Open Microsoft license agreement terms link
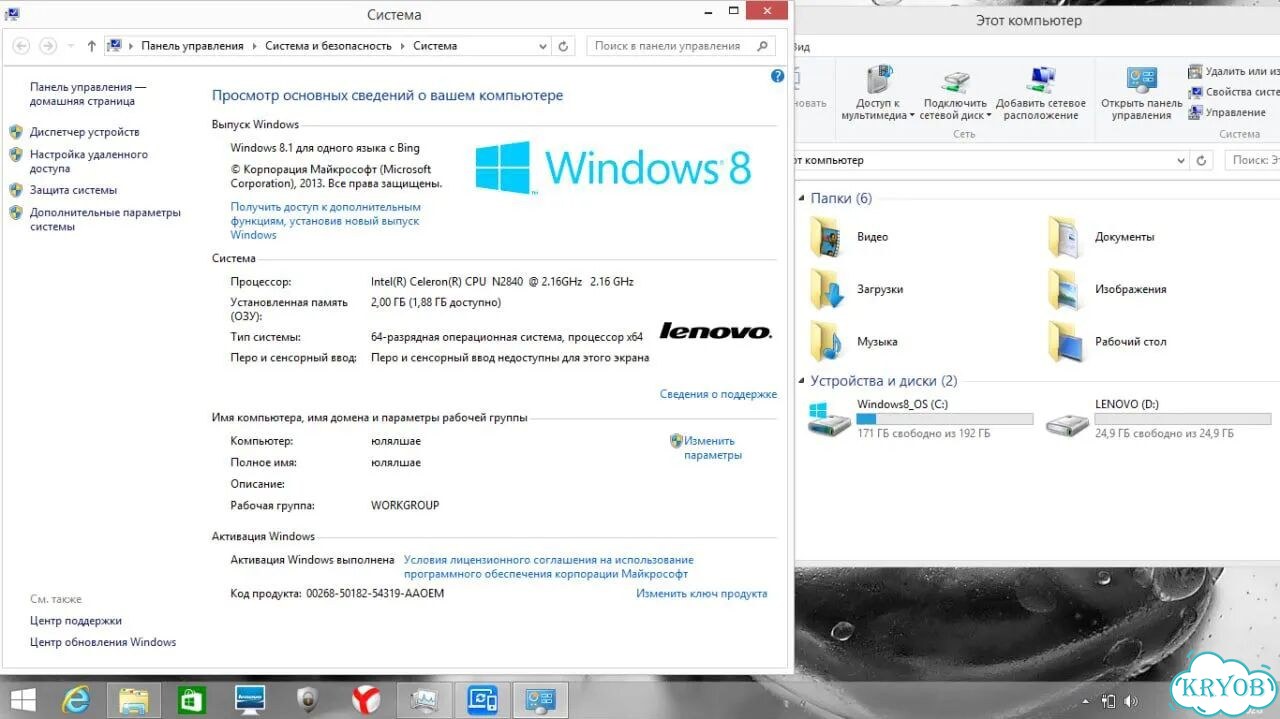This screenshot has width=1280, height=719. pyautogui.click(x=548, y=567)
